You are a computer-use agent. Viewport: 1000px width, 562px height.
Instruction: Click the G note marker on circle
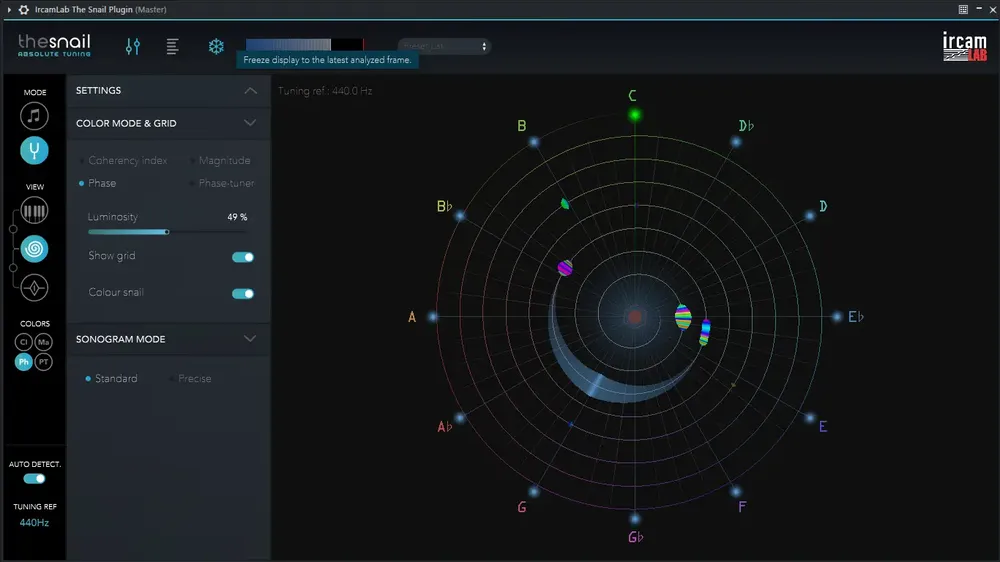click(534, 491)
